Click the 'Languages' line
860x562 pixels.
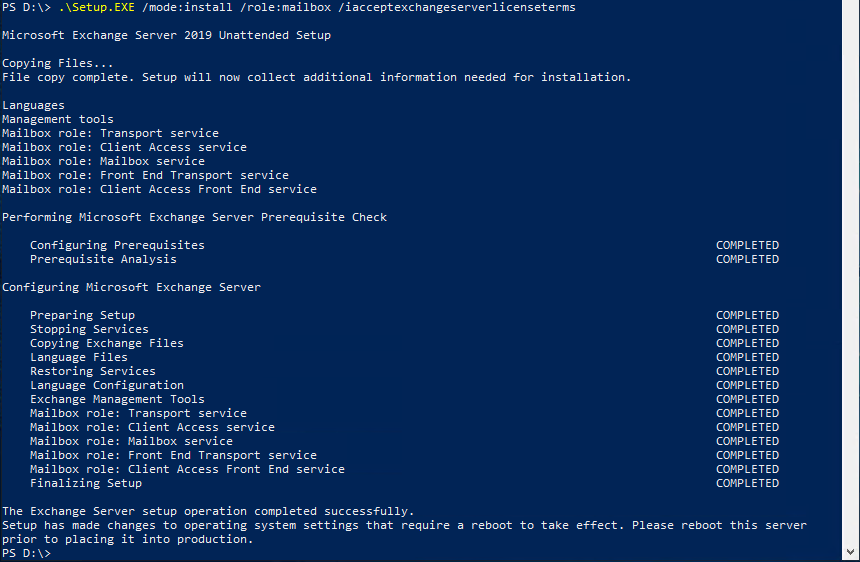coord(33,105)
